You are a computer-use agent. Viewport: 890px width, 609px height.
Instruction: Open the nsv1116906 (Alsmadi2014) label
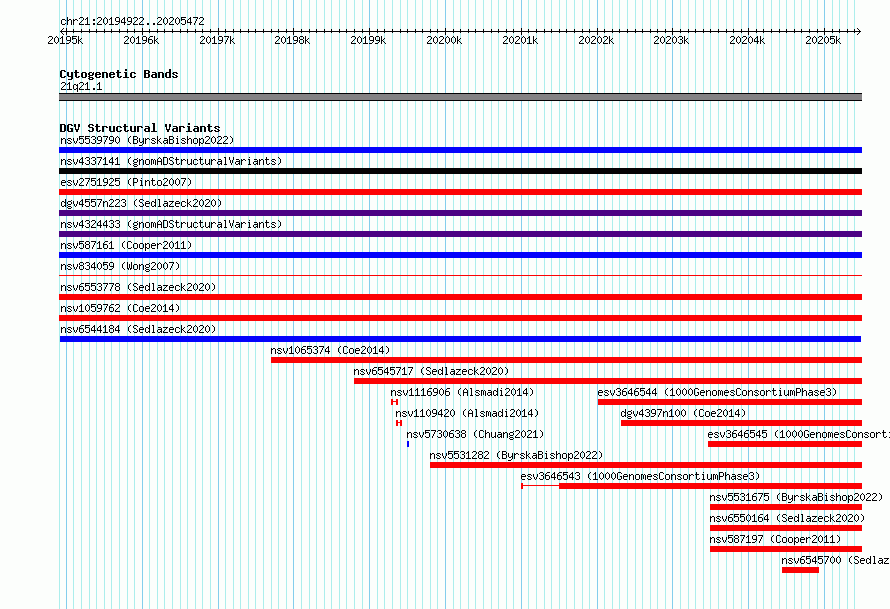coord(462,392)
